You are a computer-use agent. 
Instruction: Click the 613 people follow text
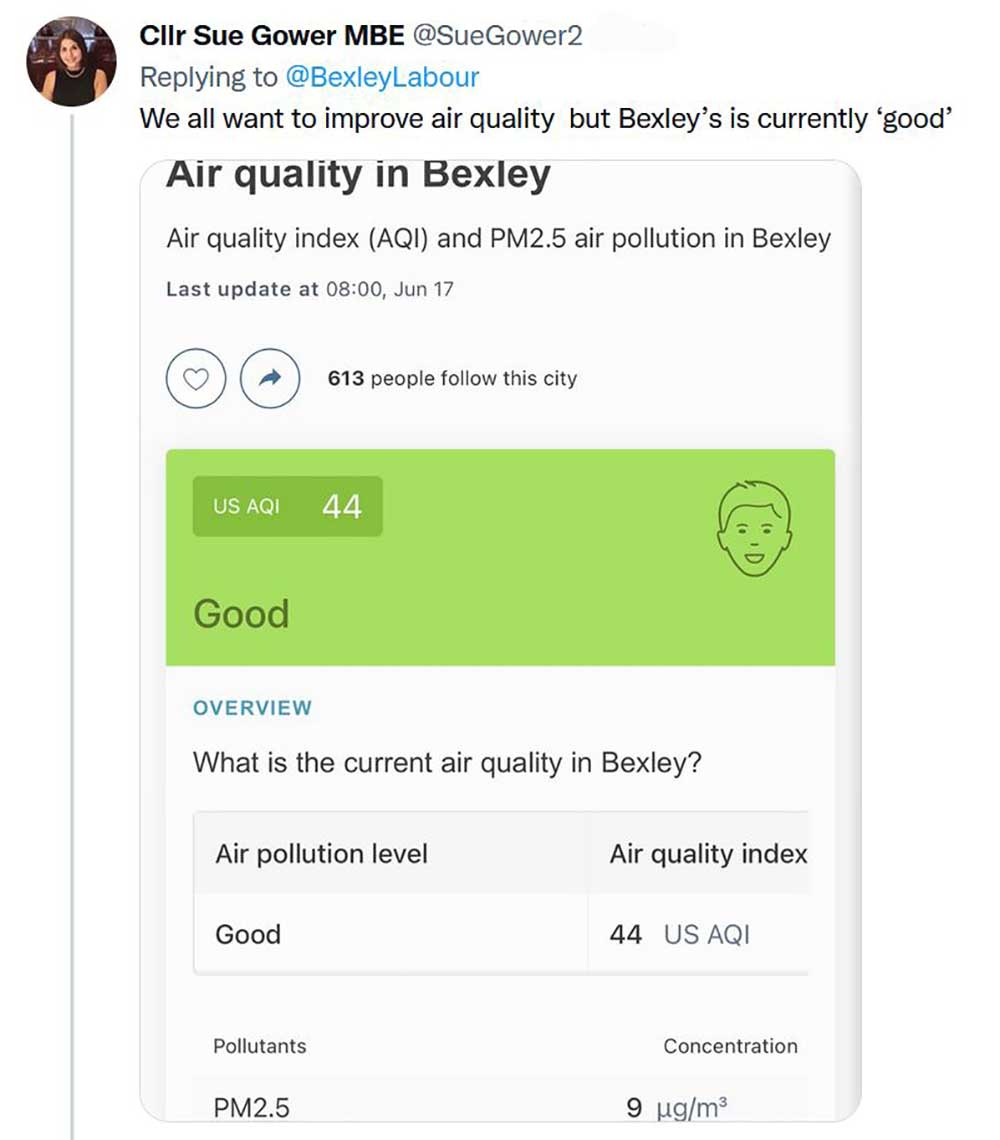pyautogui.click(x=452, y=379)
